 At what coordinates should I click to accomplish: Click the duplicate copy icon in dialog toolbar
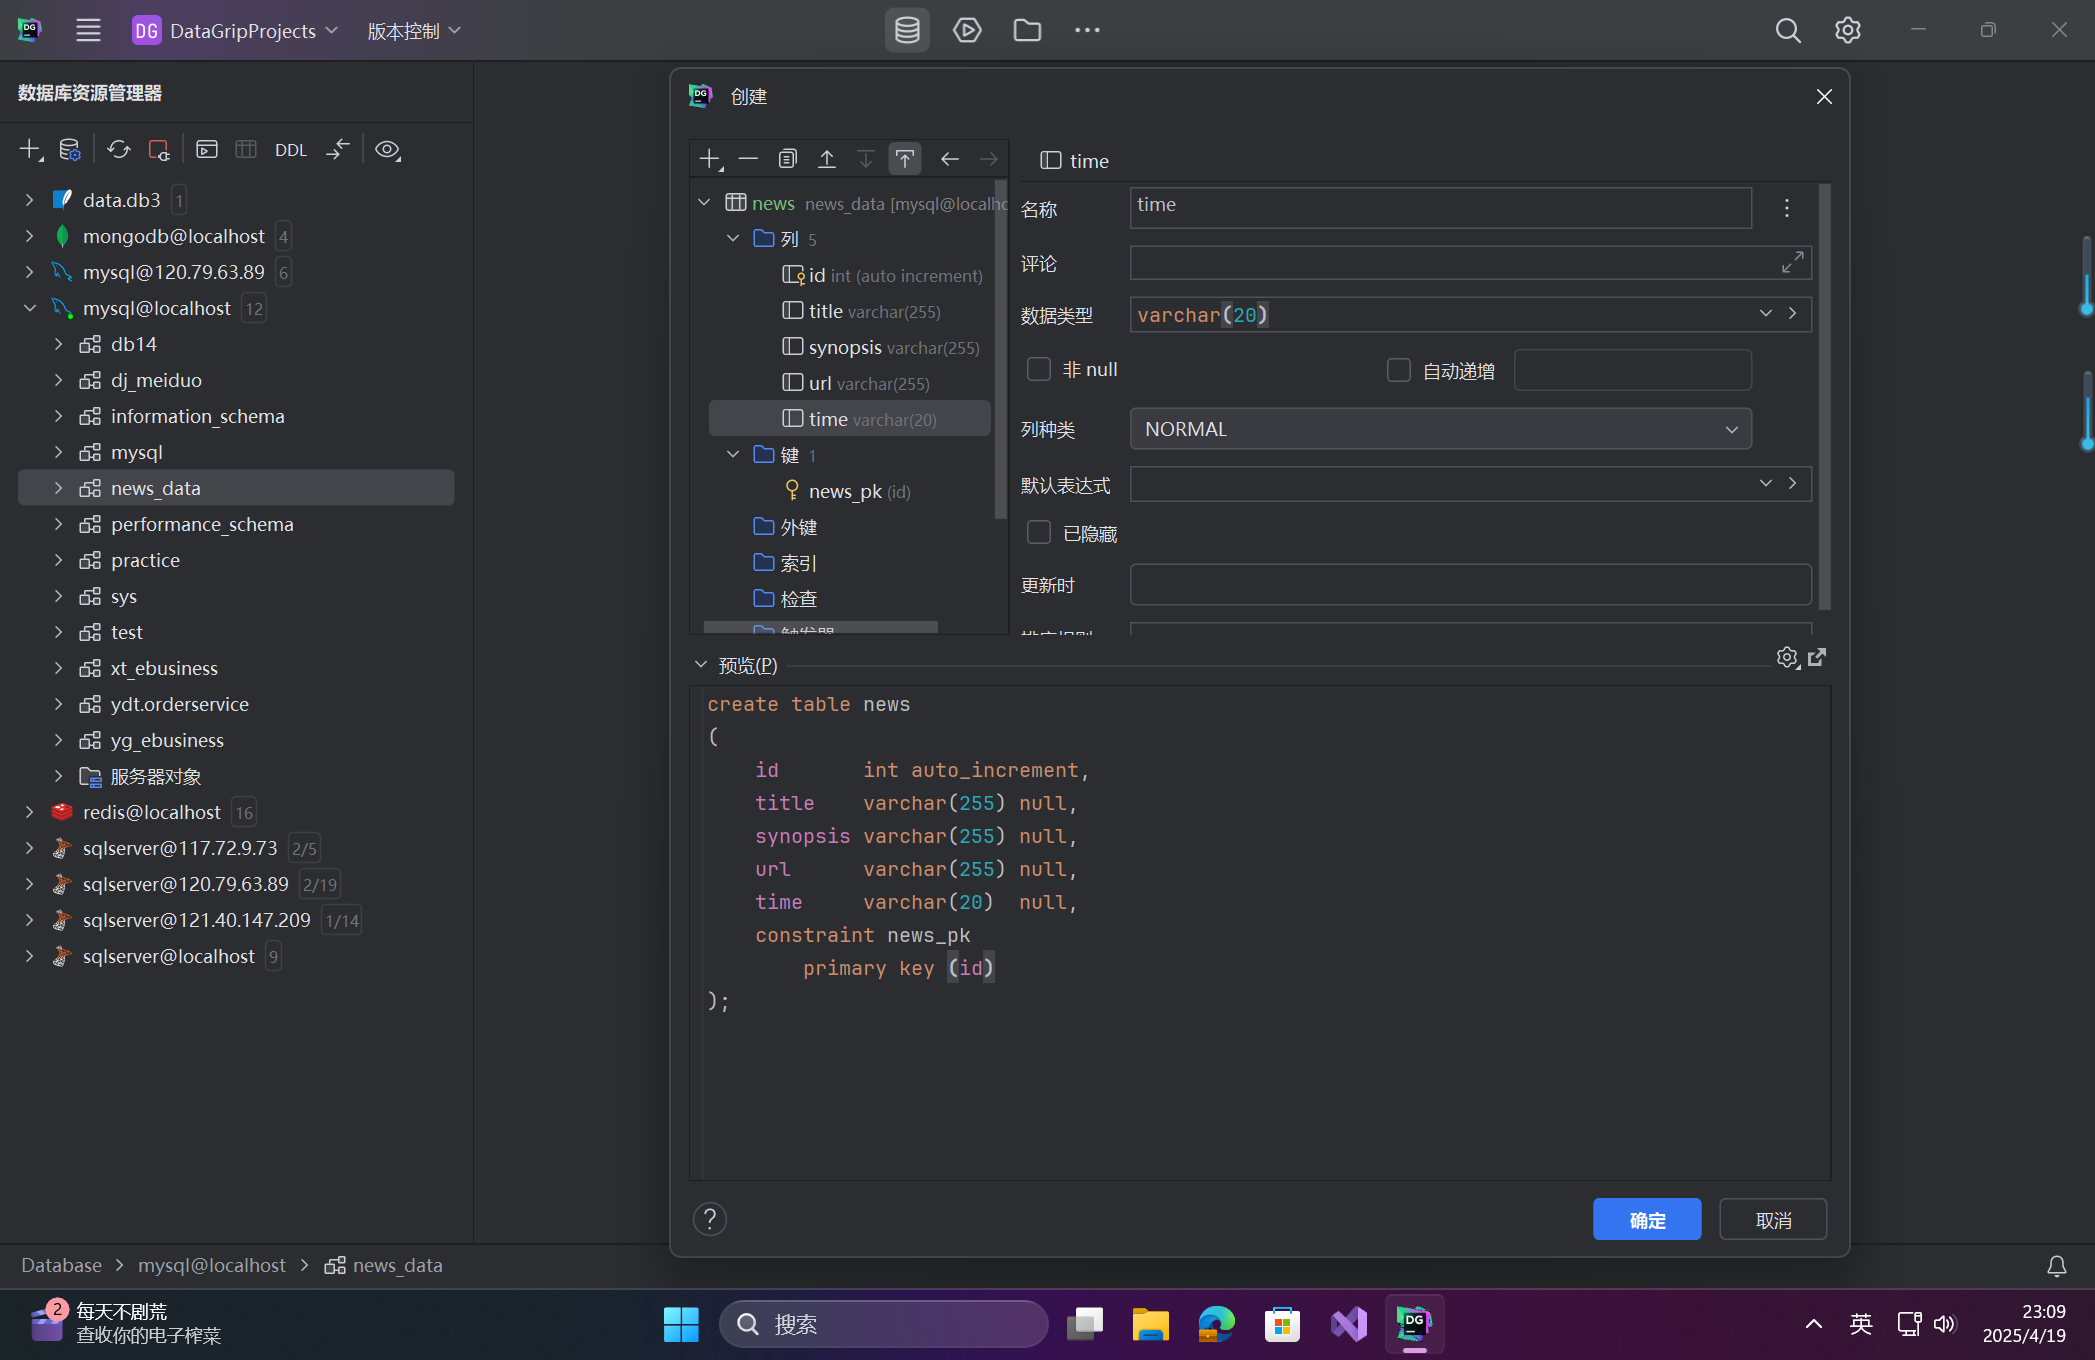[788, 159]
